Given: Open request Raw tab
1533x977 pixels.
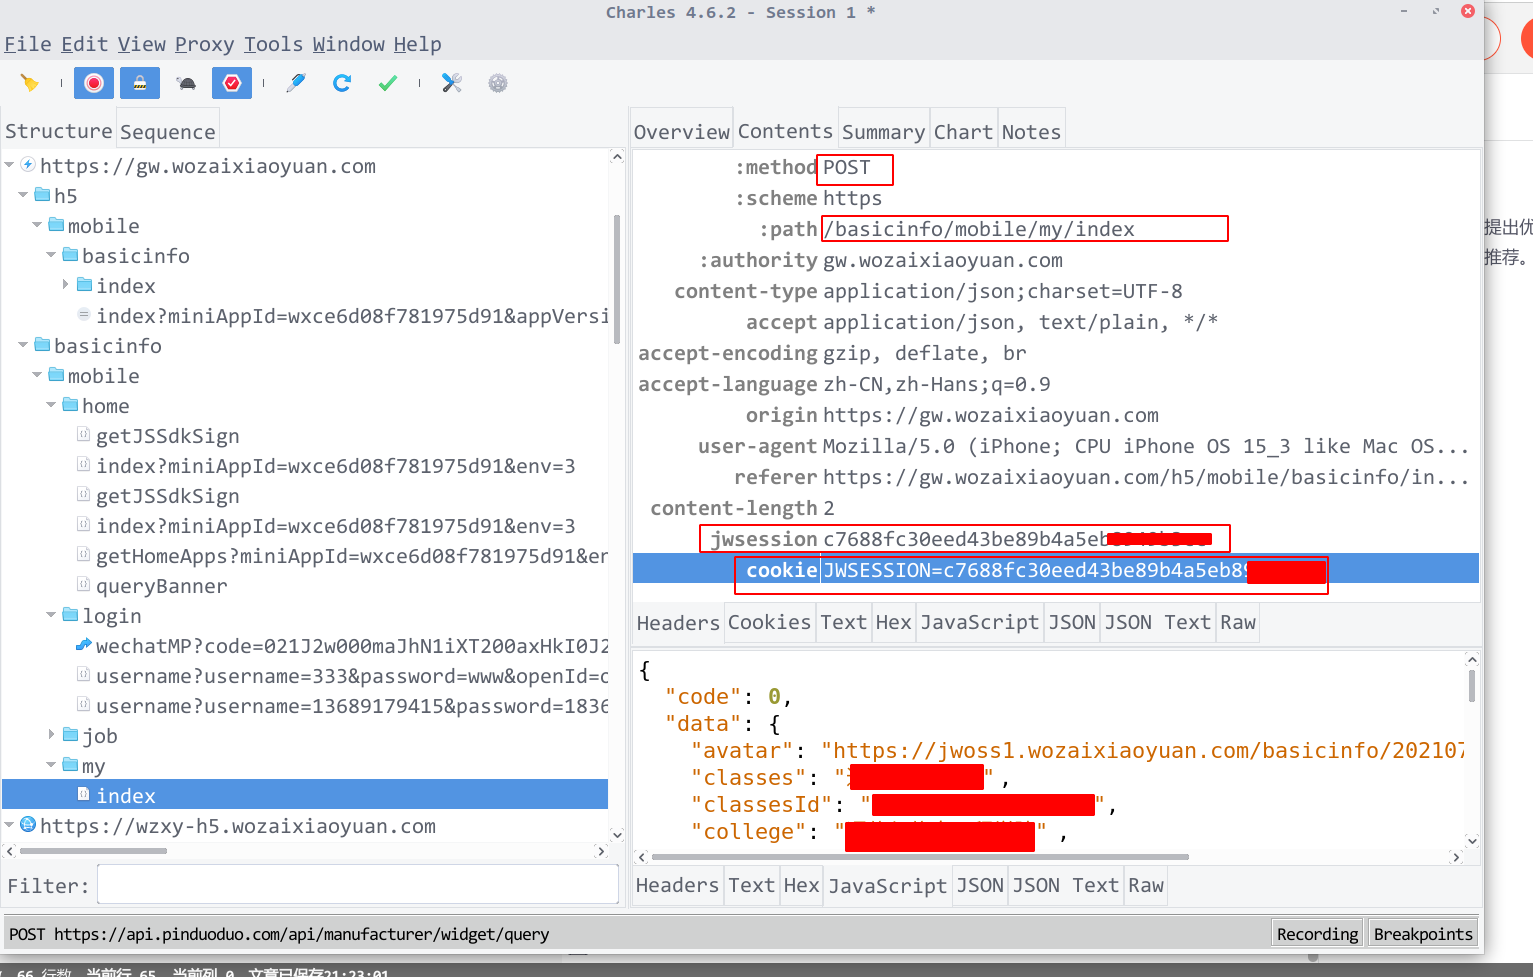Looking at the screenshot, I should [x=1237, y=622].
